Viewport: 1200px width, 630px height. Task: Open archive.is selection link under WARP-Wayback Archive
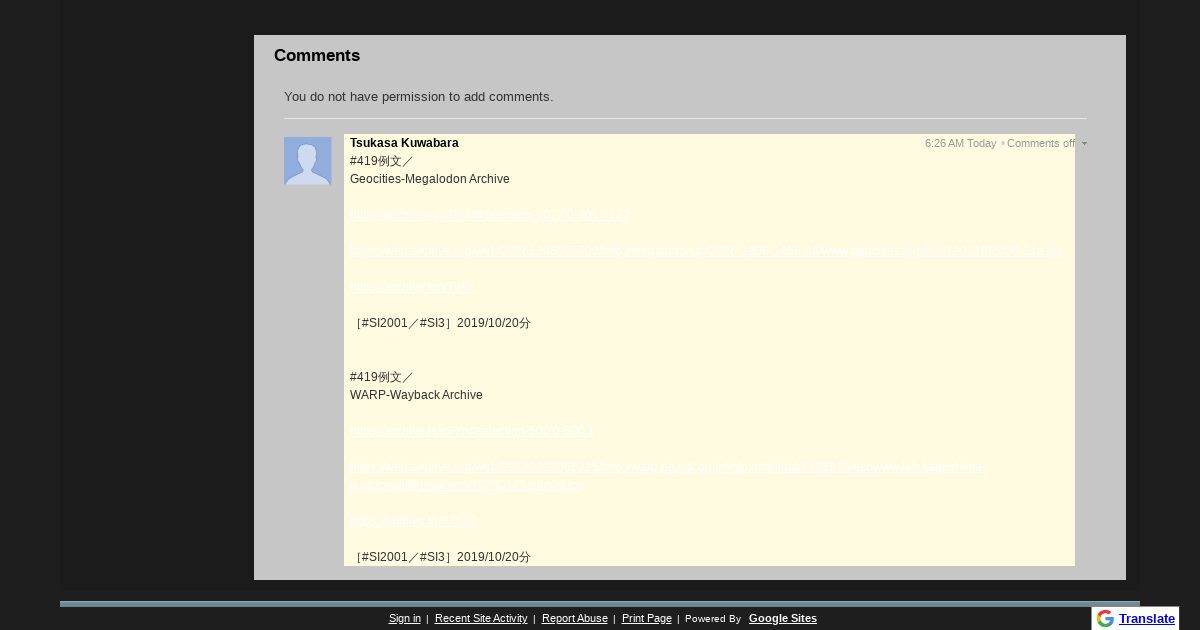click(x=471, y=431)
